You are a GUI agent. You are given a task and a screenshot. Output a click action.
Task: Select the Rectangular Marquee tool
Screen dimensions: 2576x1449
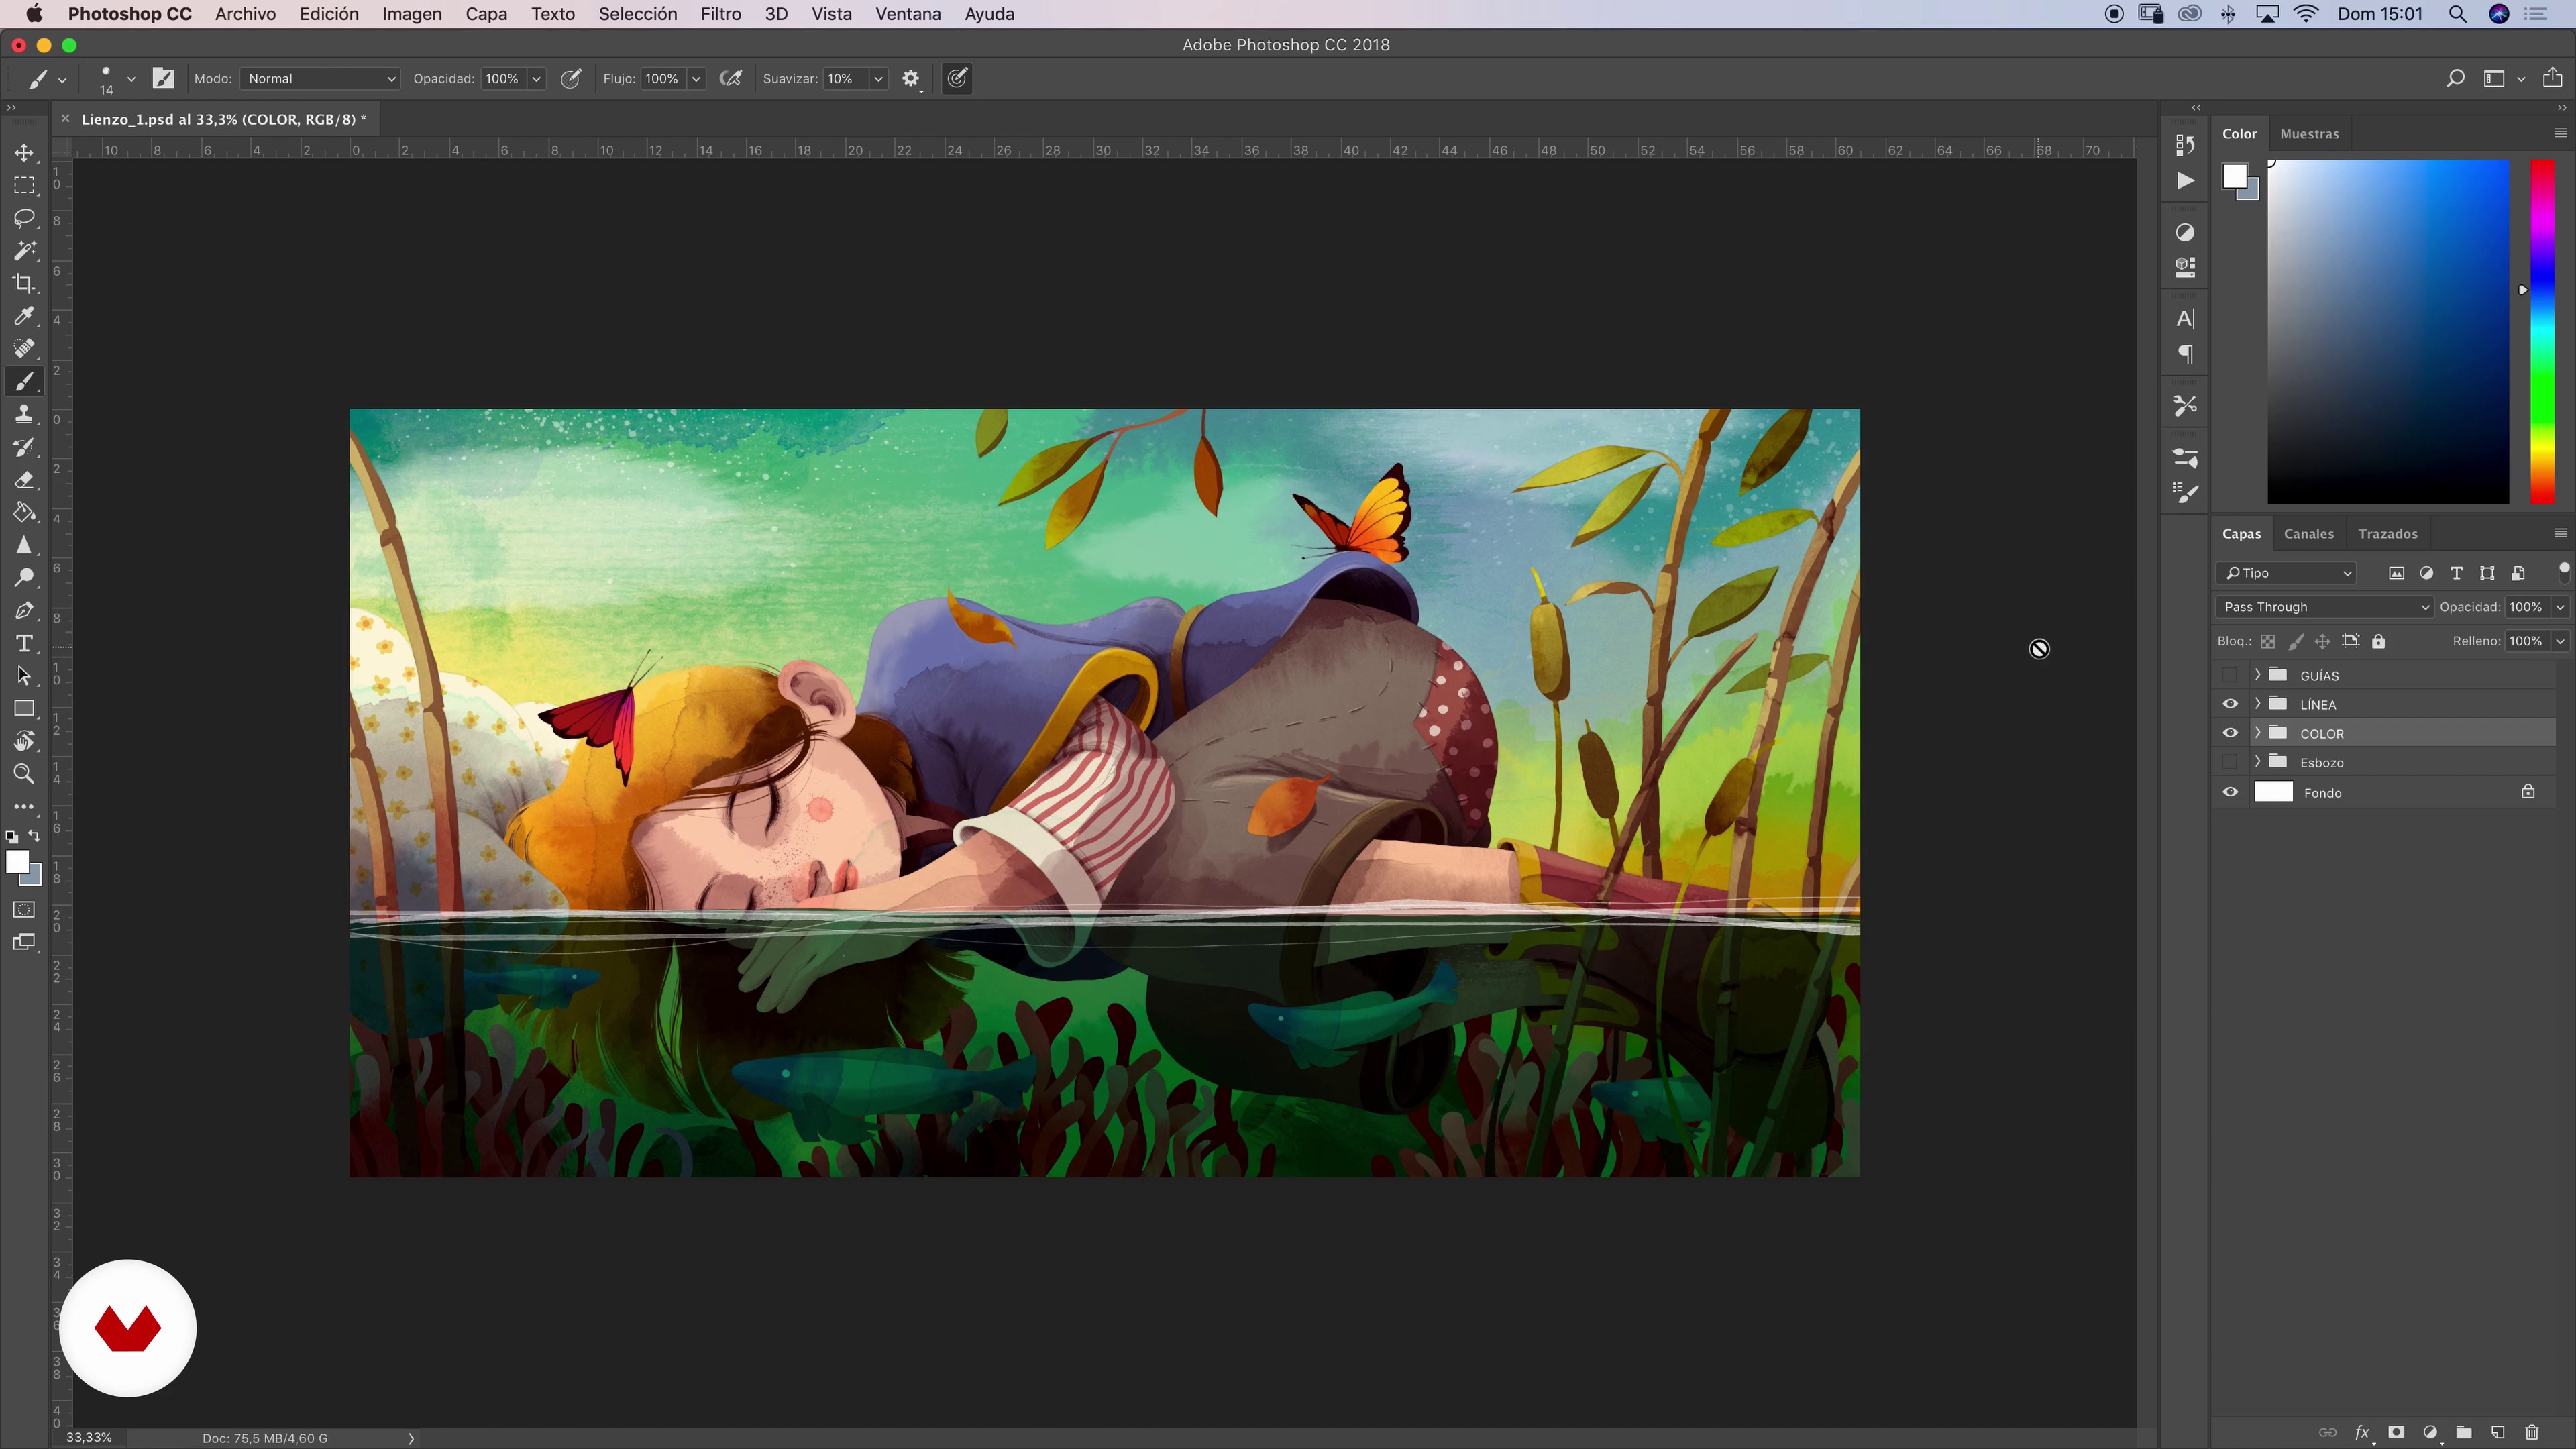pyautogui.click(x=24, y=185)
